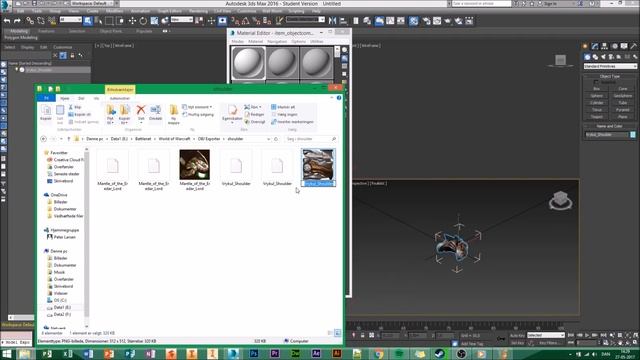Click the Explorer search box
The width and height of the screenshot is (640, 360).
pyautogui.click(x=311, y=139)
